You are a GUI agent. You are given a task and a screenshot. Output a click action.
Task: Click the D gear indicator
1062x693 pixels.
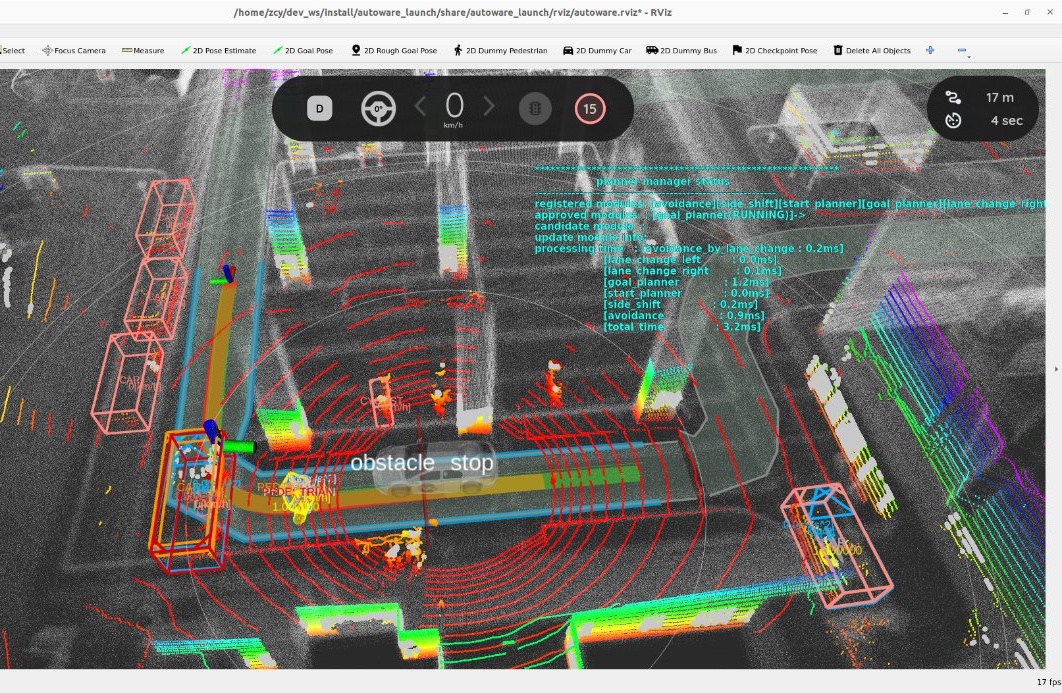point(320,108)
